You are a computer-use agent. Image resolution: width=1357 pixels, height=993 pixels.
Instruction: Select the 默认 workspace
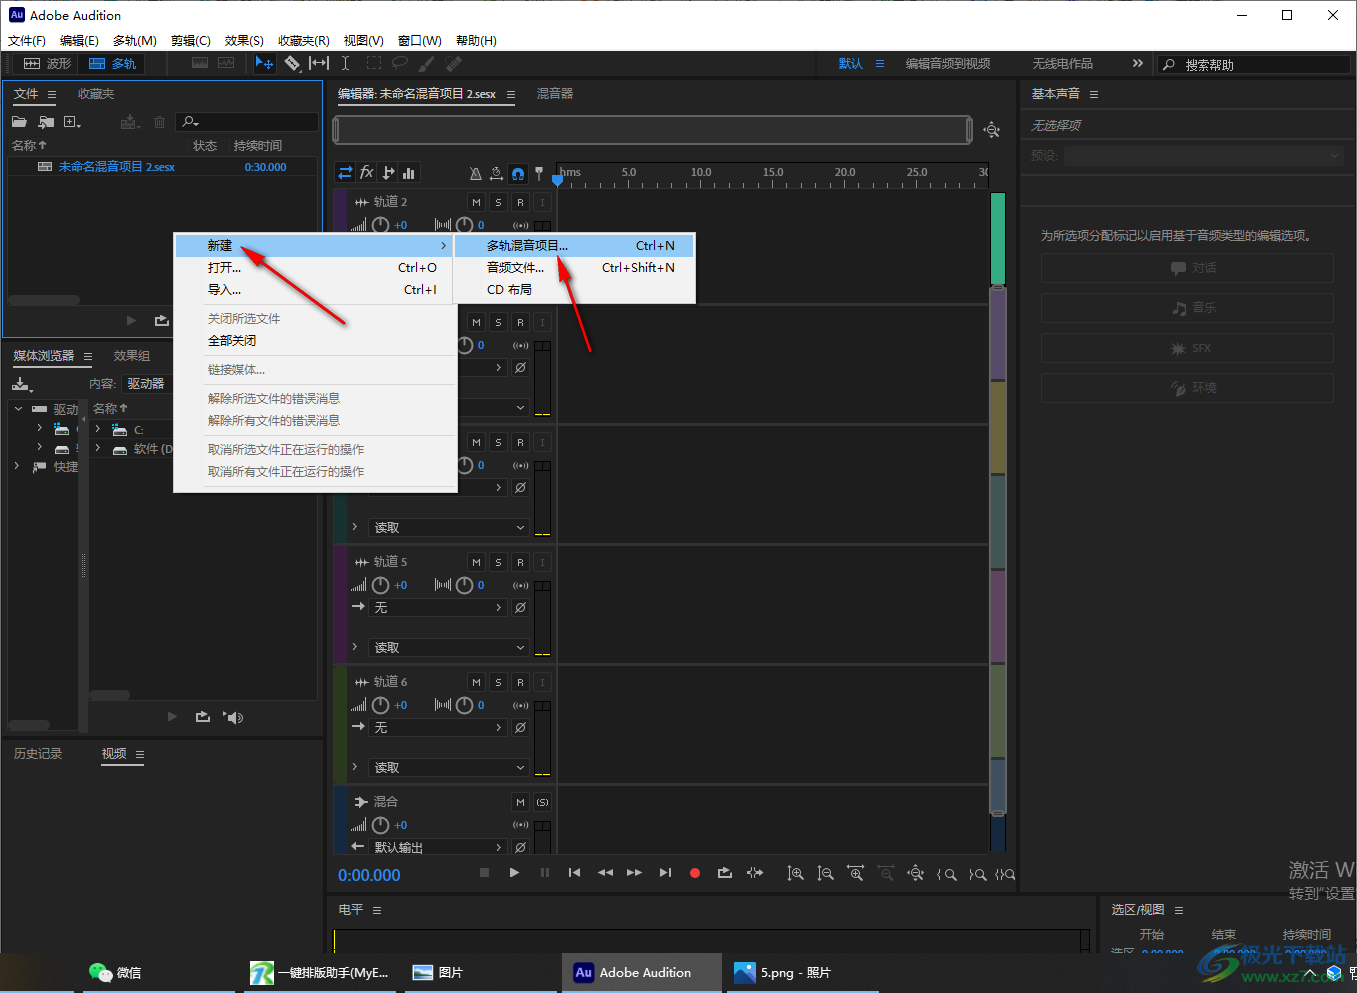pos(851,64)
